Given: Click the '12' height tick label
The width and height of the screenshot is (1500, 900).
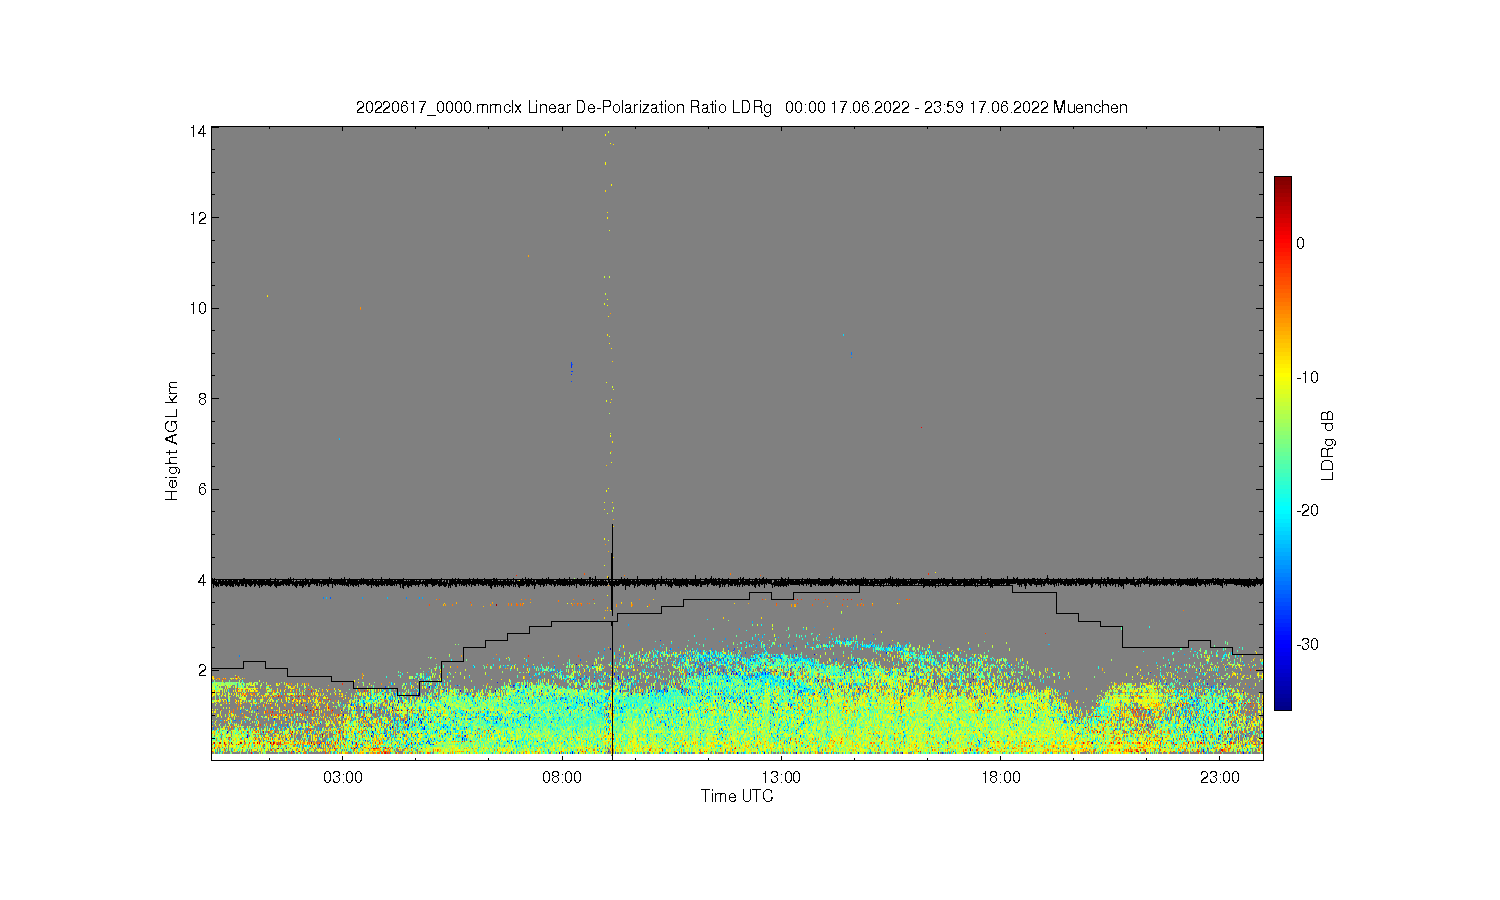Looking at the screenshot, I should [x=199, y=218].
